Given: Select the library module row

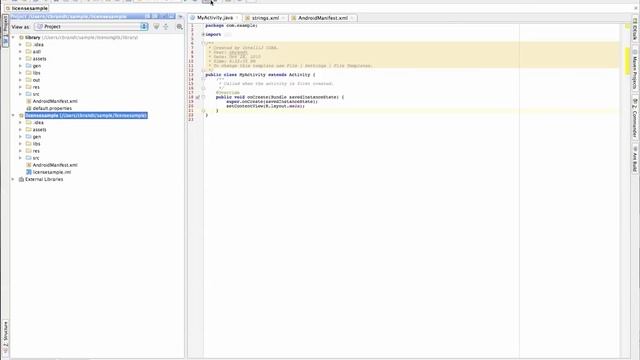Looking at the screenshot, I should pos(97,38).
